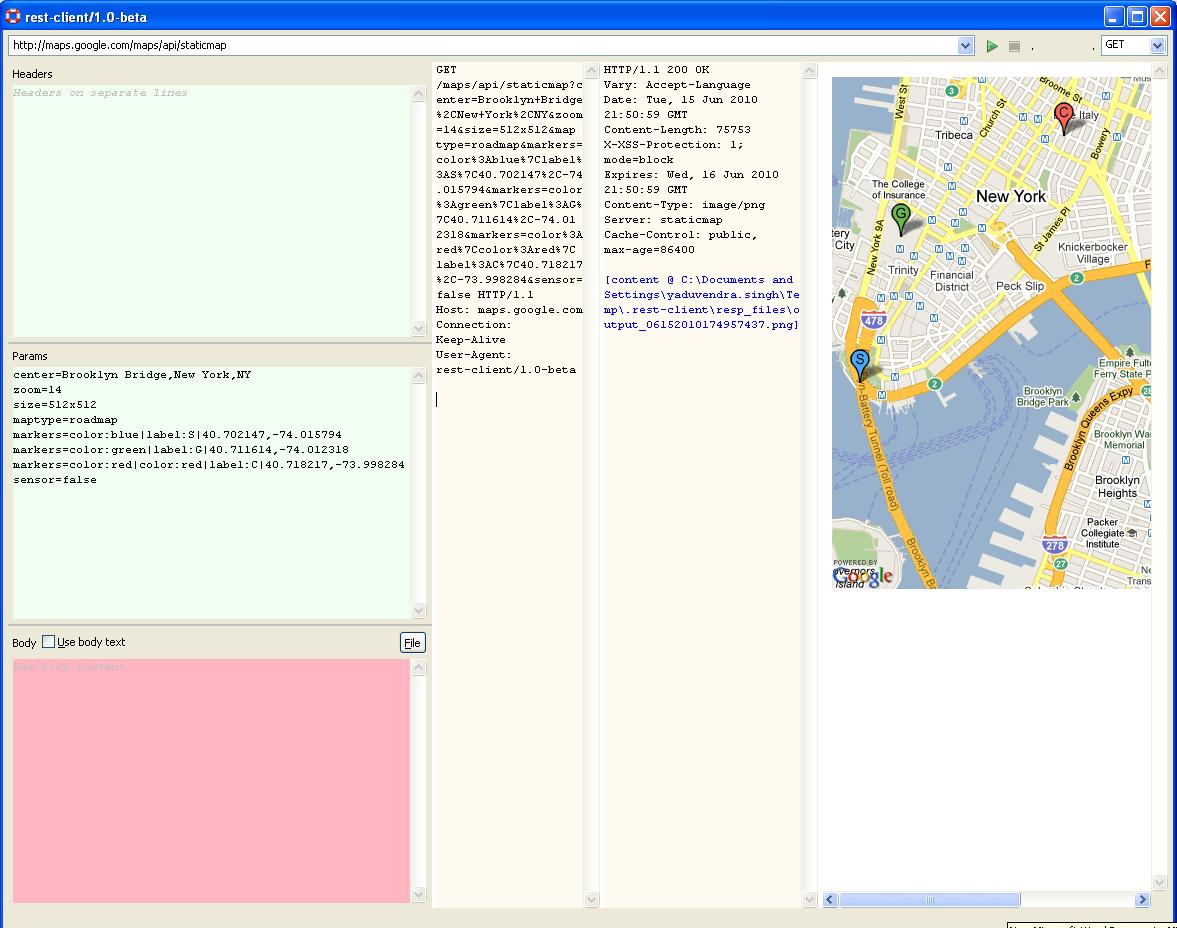This screenshot has width=1177, height=928.
Task: Click the Body pane scroll down arrow
Action: point(418,894)
